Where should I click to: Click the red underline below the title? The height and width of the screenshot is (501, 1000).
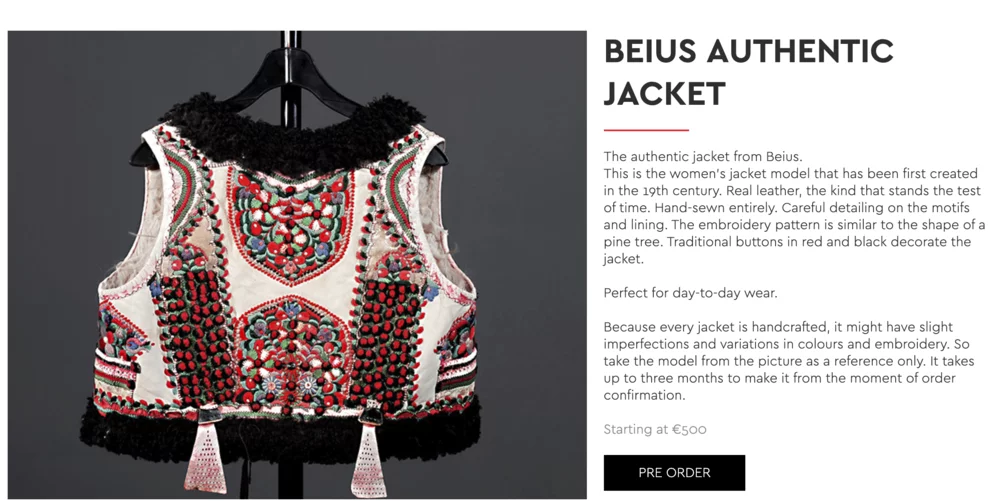(646, 130)
